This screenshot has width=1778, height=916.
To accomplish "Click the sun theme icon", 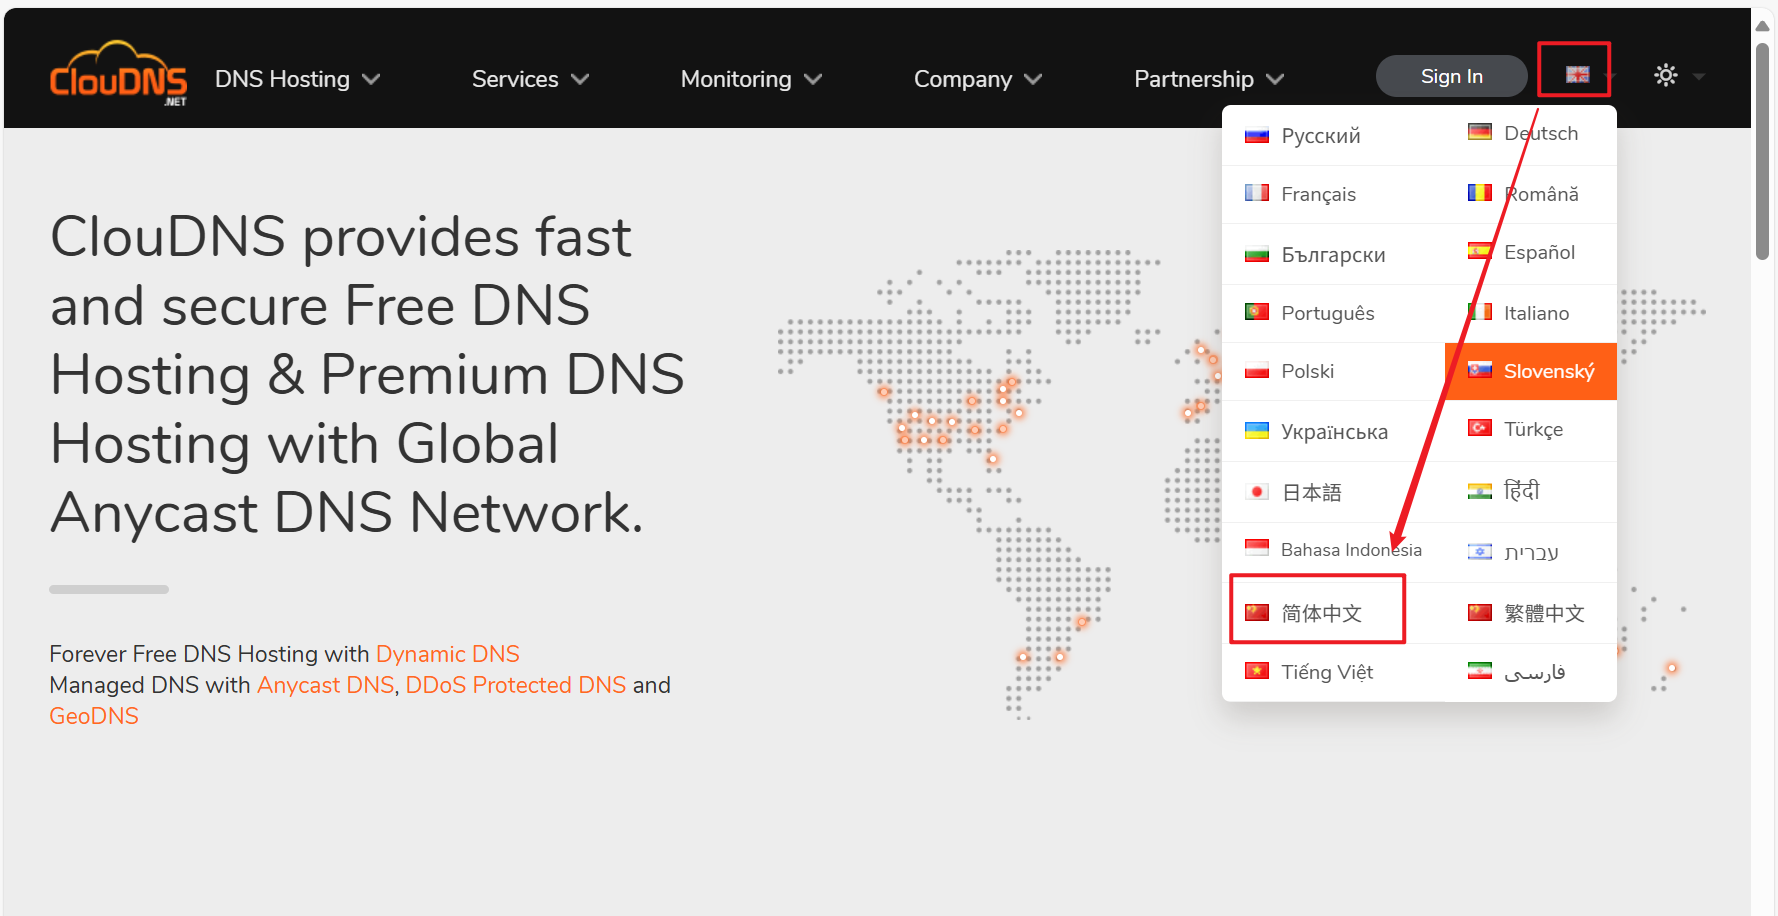I will click(1666, 75).
